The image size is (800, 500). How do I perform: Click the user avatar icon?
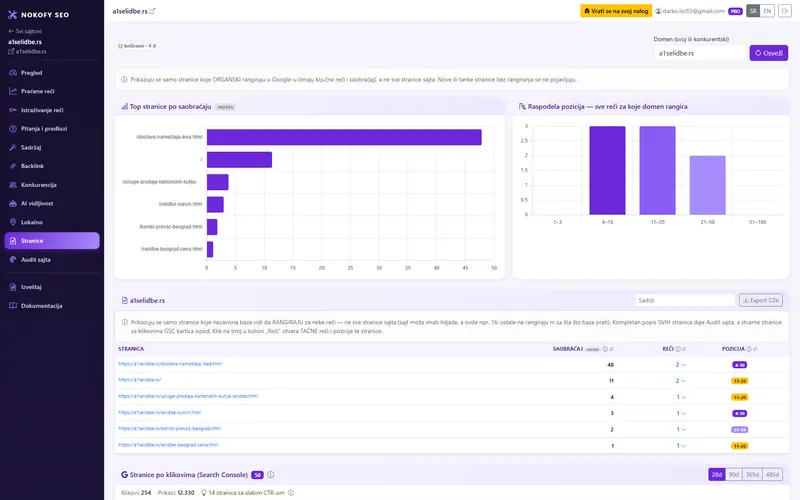(658, 11)
